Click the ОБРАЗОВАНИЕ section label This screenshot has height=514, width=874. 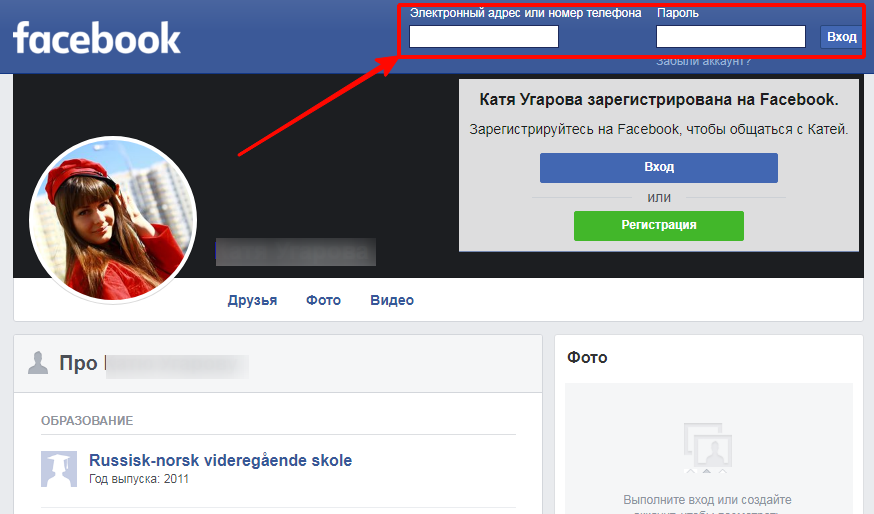click(87, 421)
